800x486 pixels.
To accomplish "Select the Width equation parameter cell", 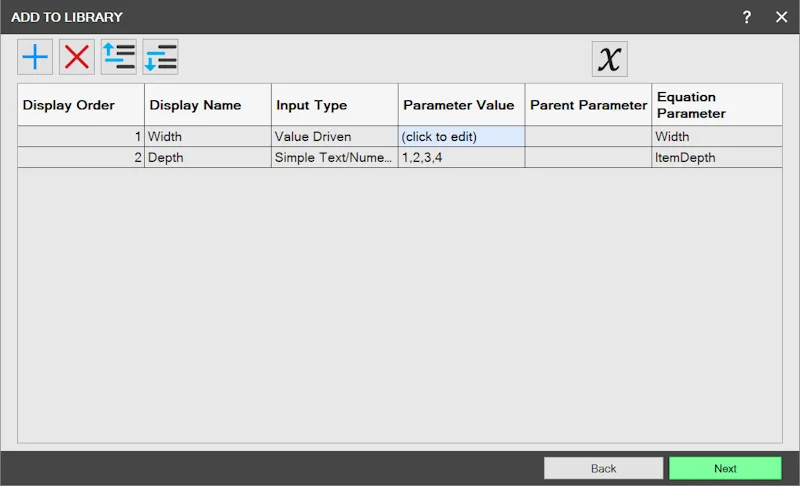I will [717, 137].
